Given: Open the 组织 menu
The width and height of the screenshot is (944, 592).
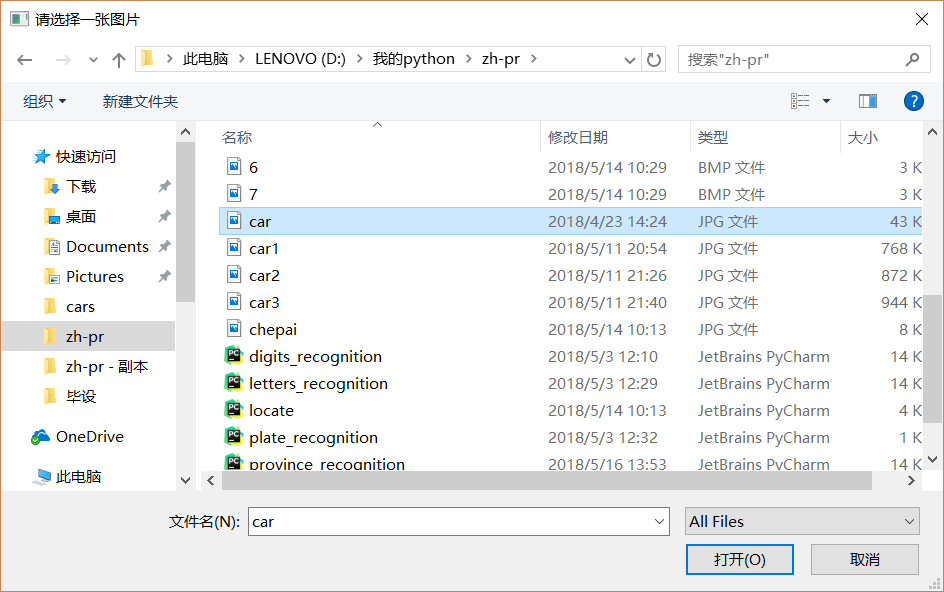Looking at the screenshot, I should click(x=45, y=101).
